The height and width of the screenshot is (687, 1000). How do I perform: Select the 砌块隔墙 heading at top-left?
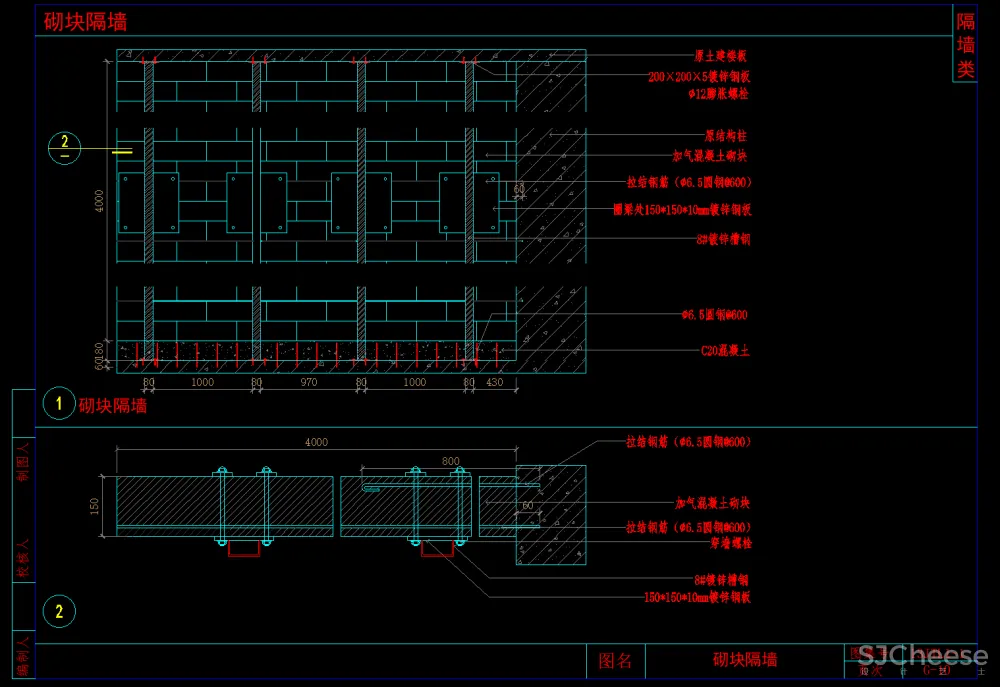pyautogui.click(x=85, y=22)
